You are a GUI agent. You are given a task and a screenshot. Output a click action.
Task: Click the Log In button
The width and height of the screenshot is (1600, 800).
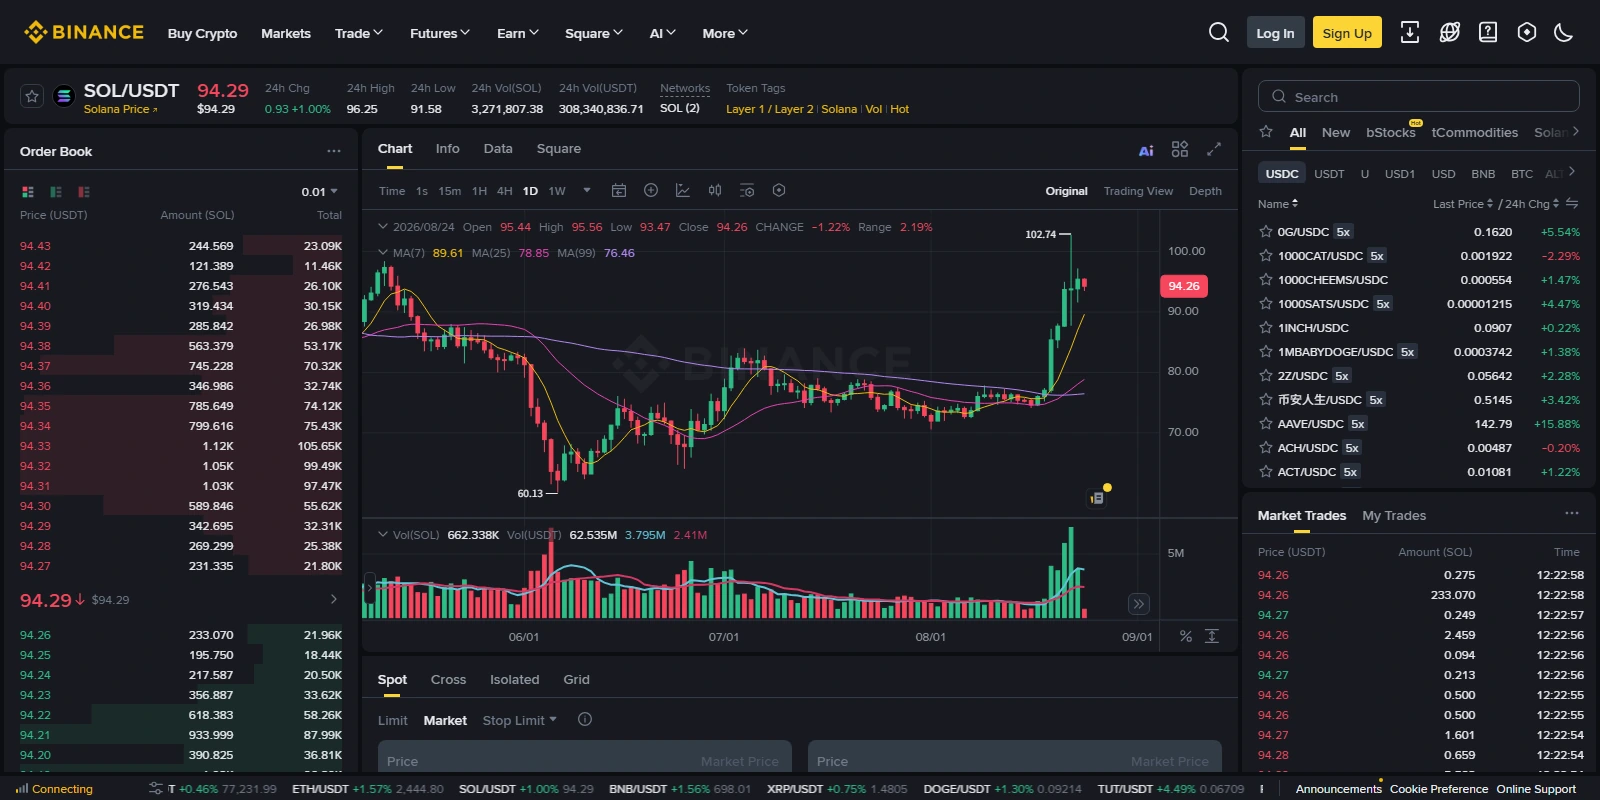click(1275, 33)
